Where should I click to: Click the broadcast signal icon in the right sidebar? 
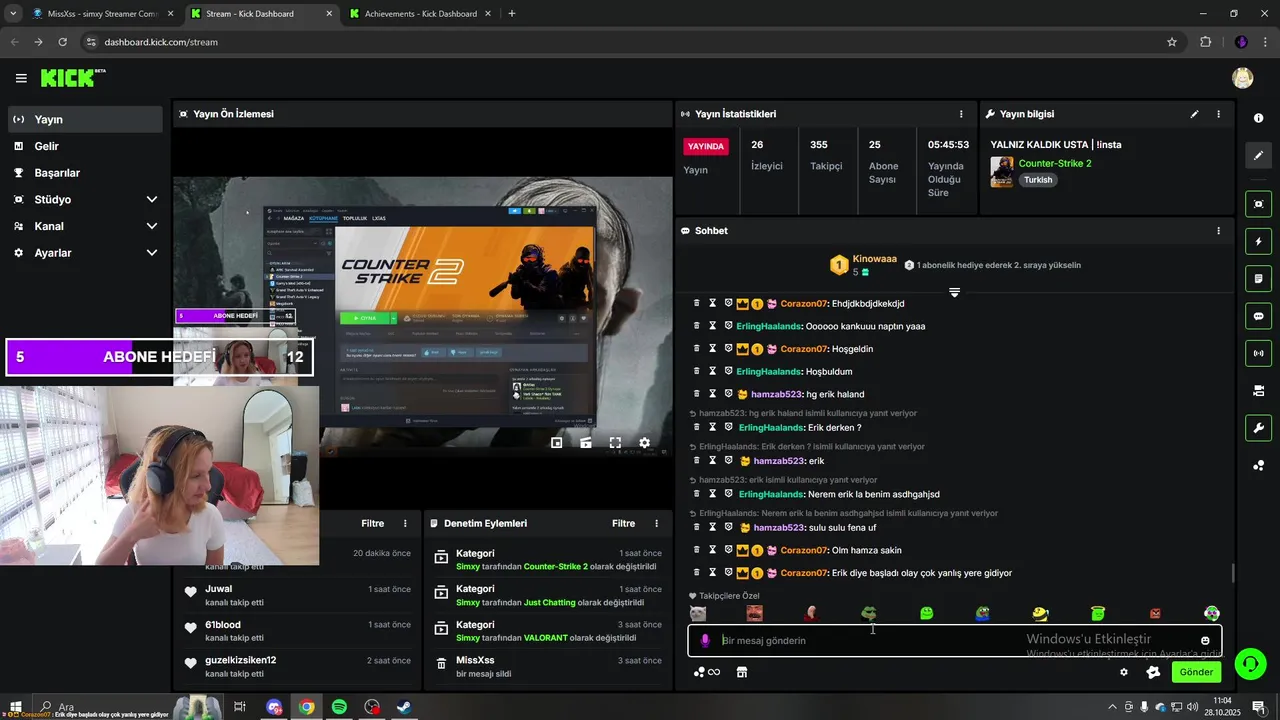pyautogui.click(x=1258, y=353)
